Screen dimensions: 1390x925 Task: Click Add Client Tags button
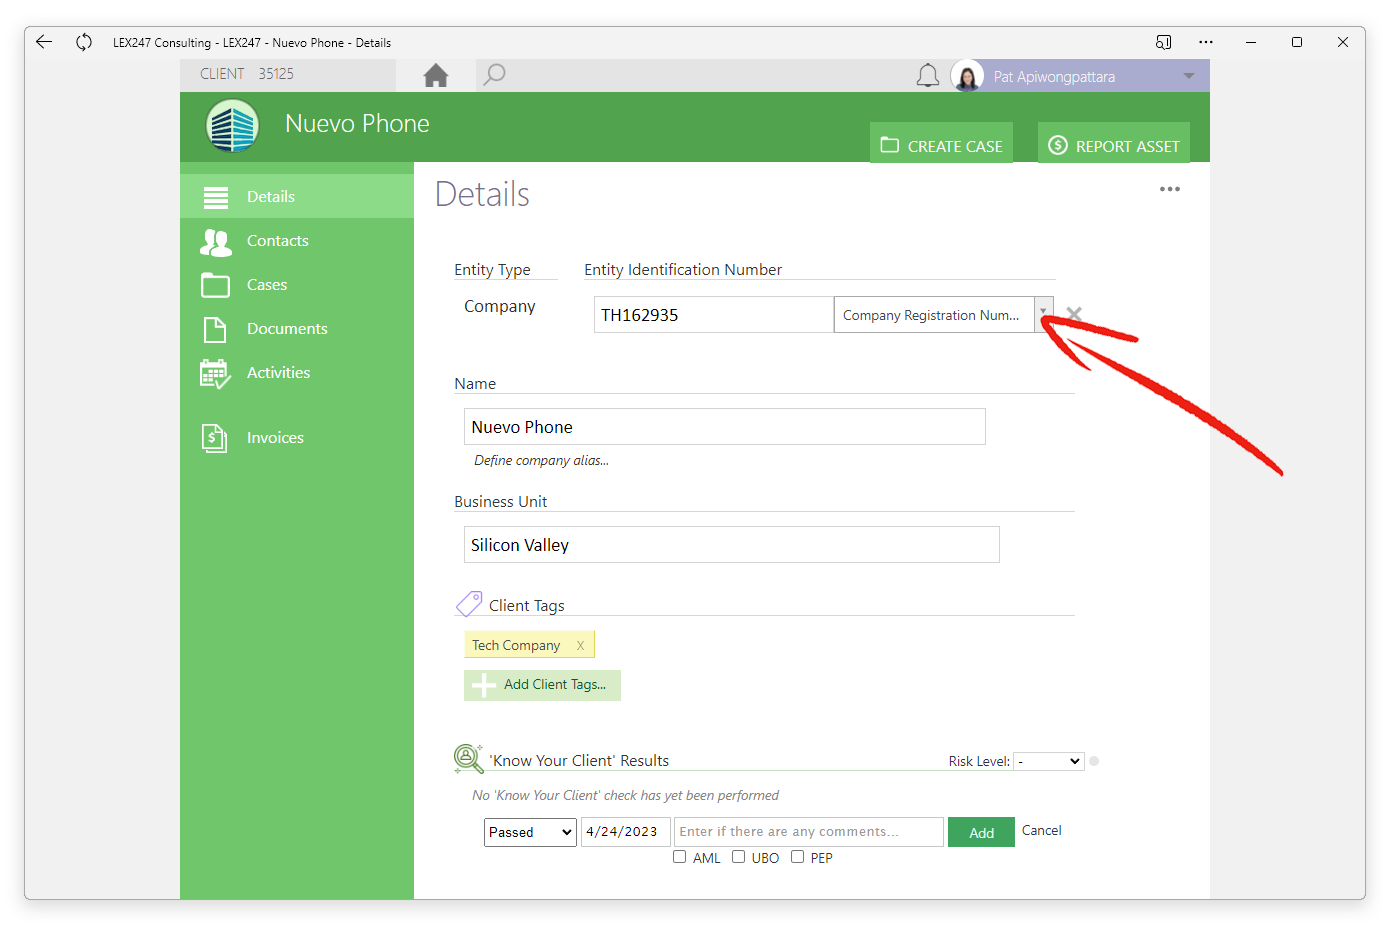pyautogui.click(x=542, y=685)
